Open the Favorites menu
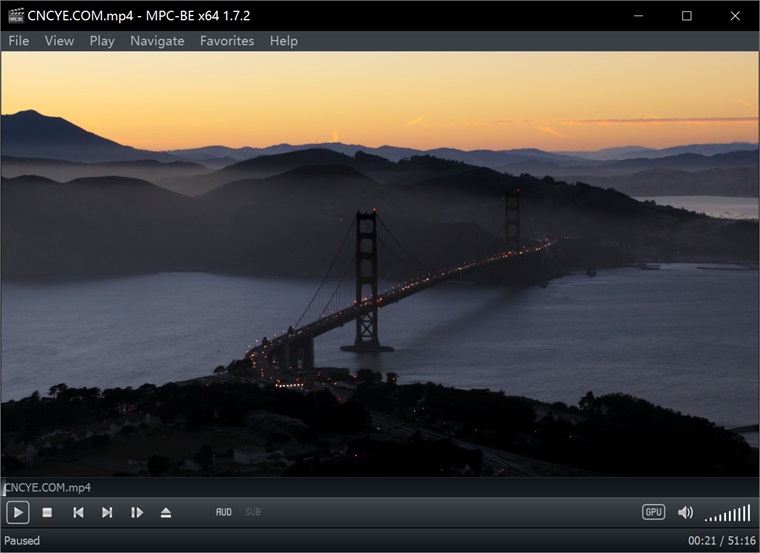This screenshot has width=760, height=553. click(227, 41)
